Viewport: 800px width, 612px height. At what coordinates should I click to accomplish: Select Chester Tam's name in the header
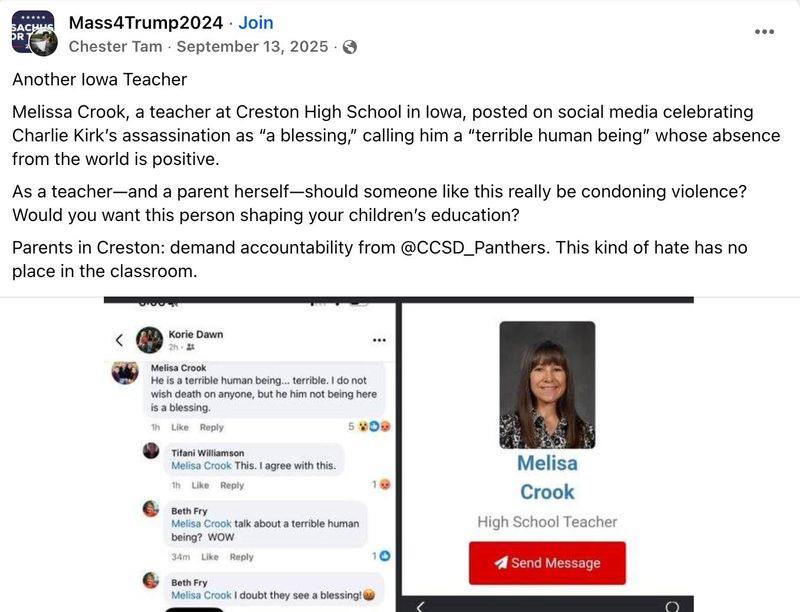(x=115, y=46)
